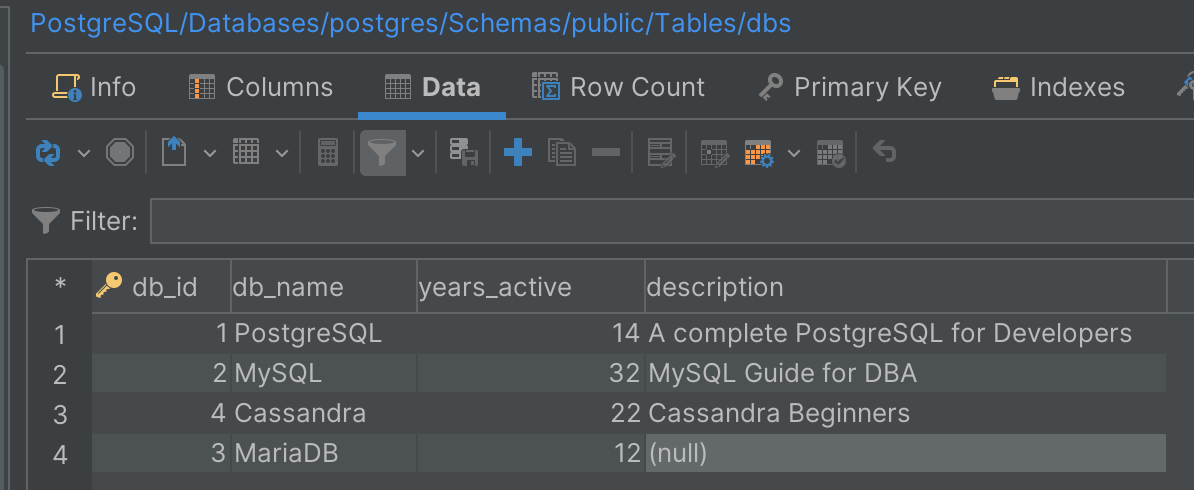Toggle the filter funnel button

point(382,153)
